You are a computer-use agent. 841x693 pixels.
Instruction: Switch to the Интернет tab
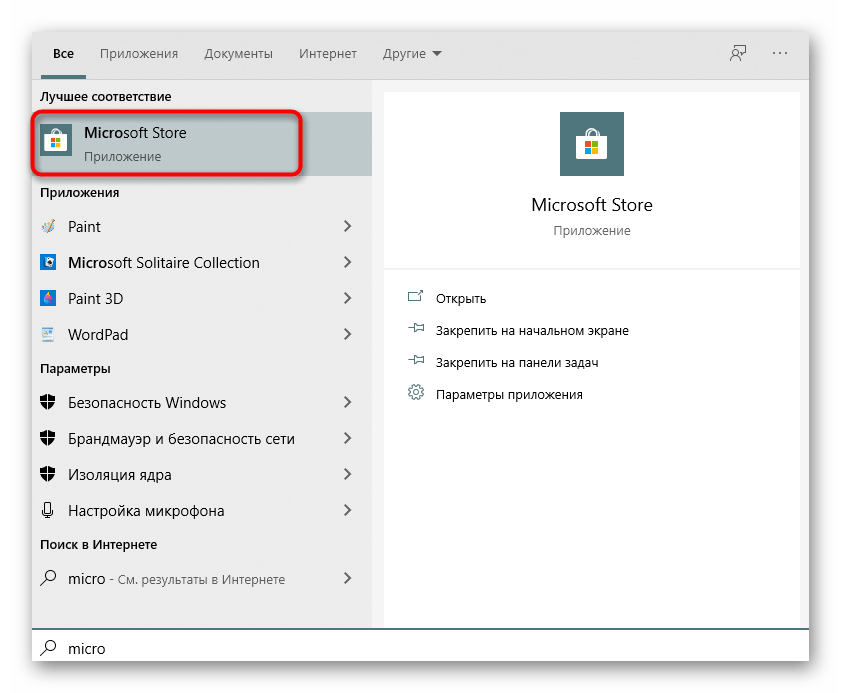pyautogui.click(x=328, y=54)
